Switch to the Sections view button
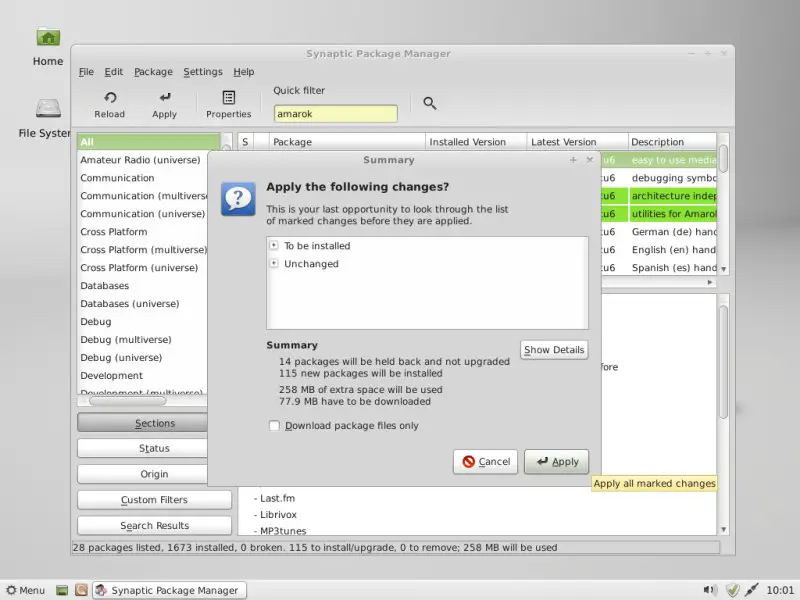 (x=142, y=423)
